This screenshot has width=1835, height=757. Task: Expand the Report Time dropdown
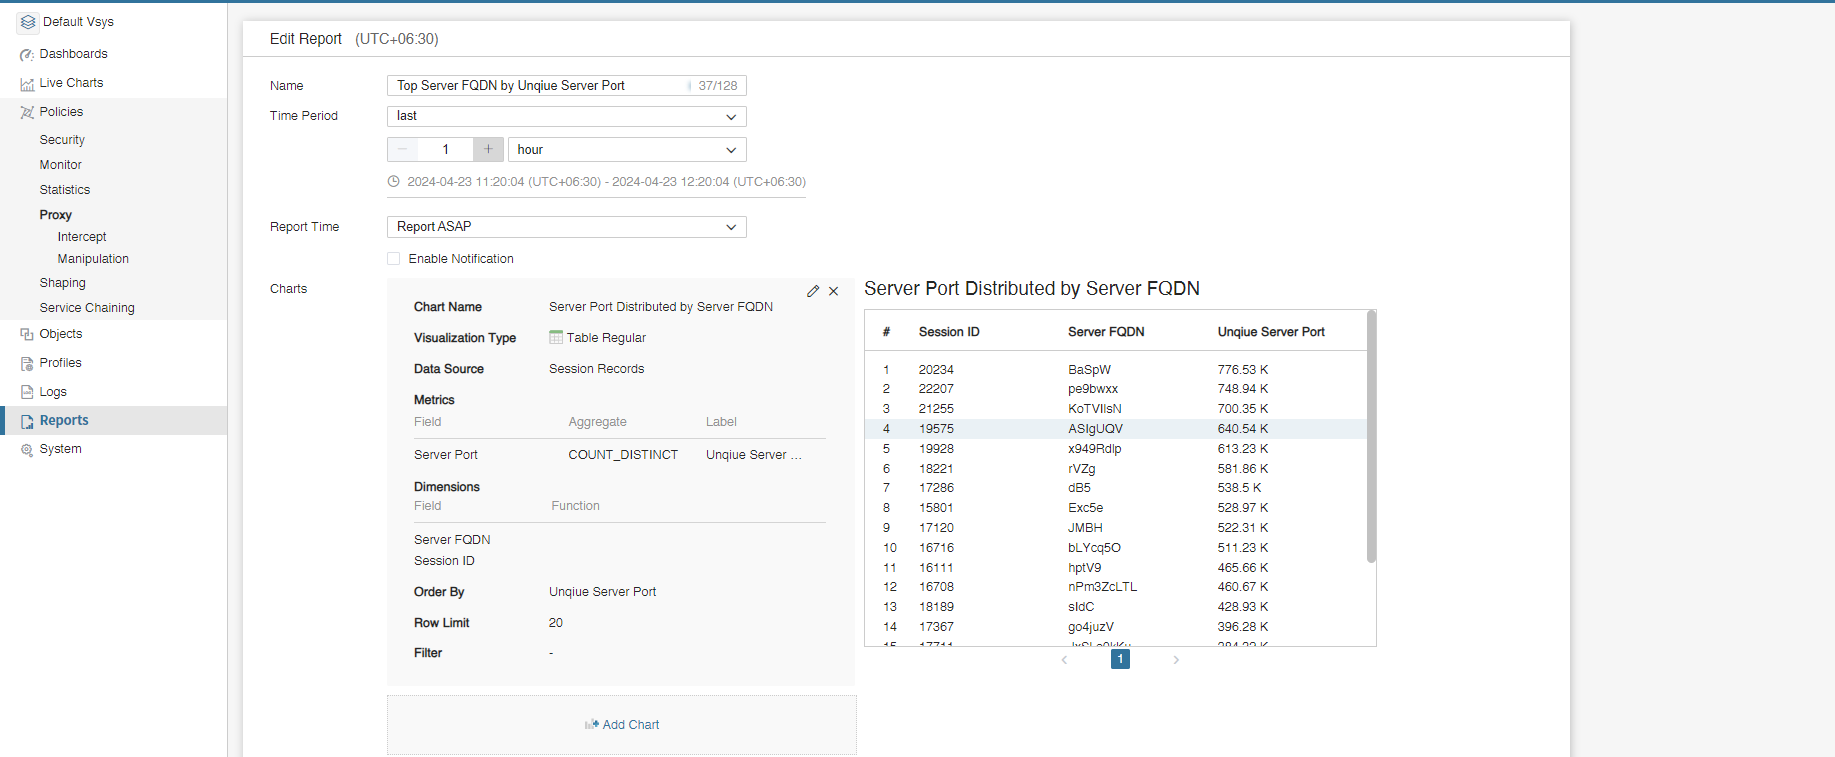[566, 227]
